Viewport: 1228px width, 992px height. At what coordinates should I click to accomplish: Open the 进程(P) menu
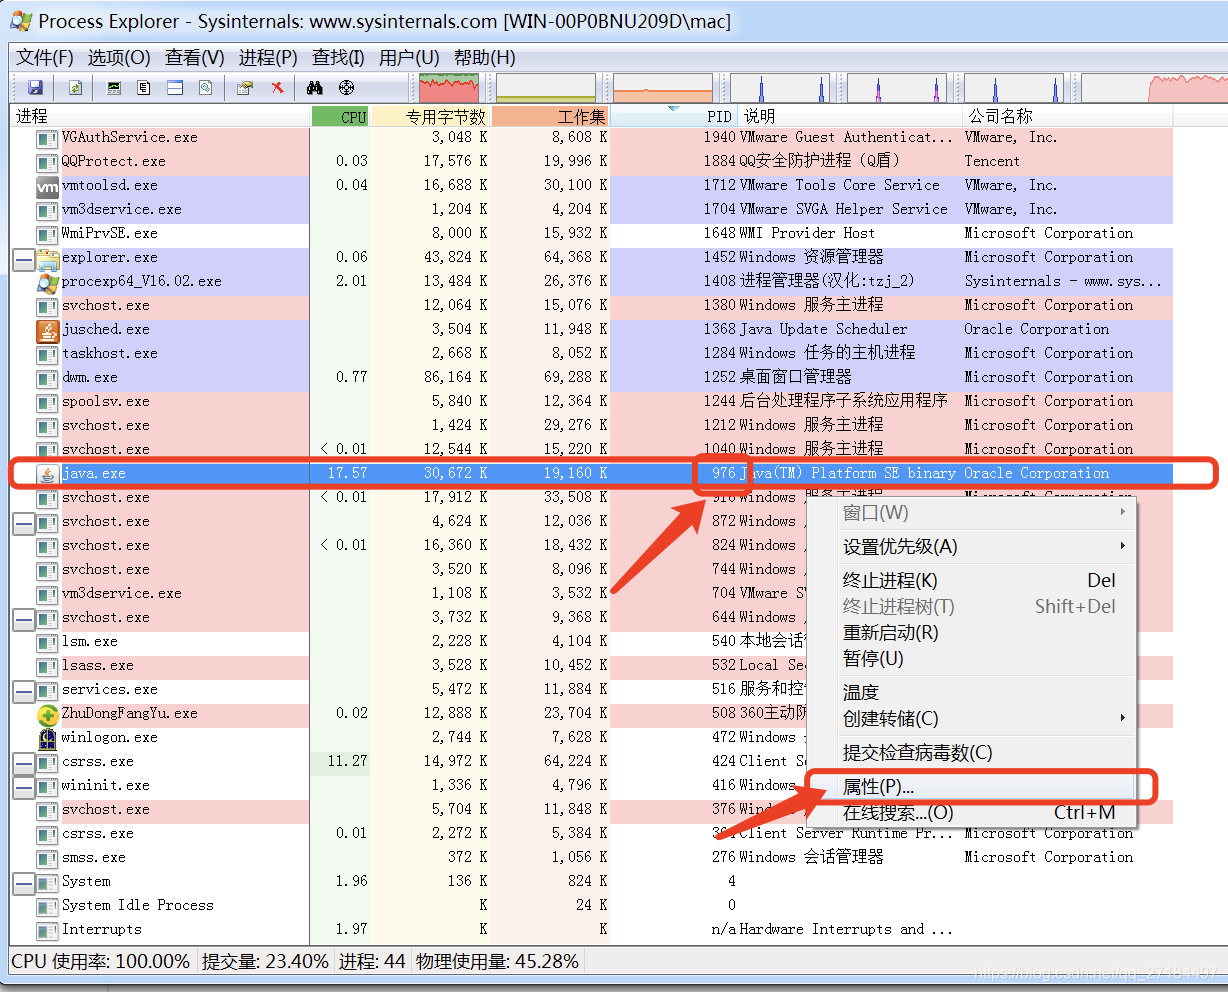click(x=268, y=58)
